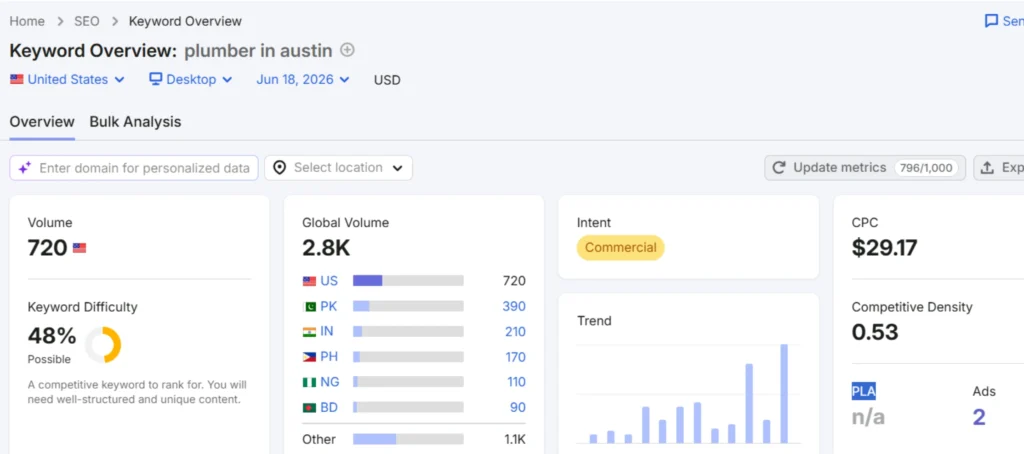Open the Jun 18, 2026 date dropdown
Viewport: 1024px width, 454px height.
pos(303,79)
